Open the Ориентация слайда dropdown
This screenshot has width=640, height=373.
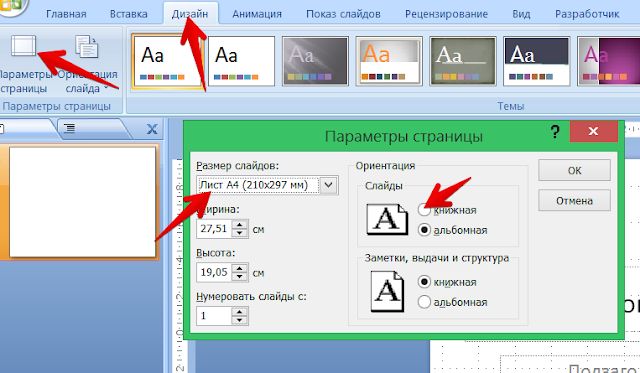pyautogui.click(x=87, y=64)
